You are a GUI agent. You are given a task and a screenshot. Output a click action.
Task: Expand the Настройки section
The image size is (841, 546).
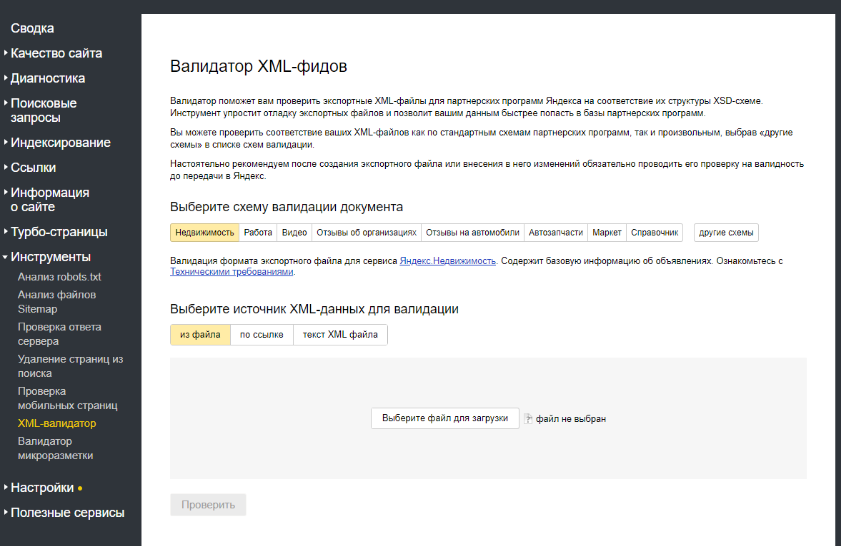pos(42,488)
